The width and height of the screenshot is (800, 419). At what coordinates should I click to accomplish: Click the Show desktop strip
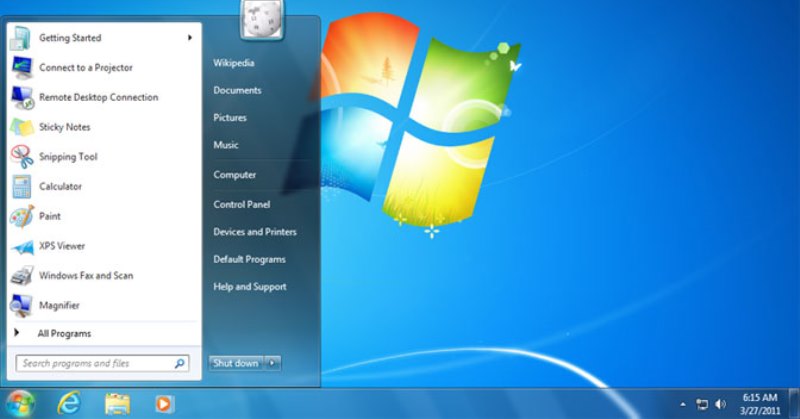tap(794, 404)
